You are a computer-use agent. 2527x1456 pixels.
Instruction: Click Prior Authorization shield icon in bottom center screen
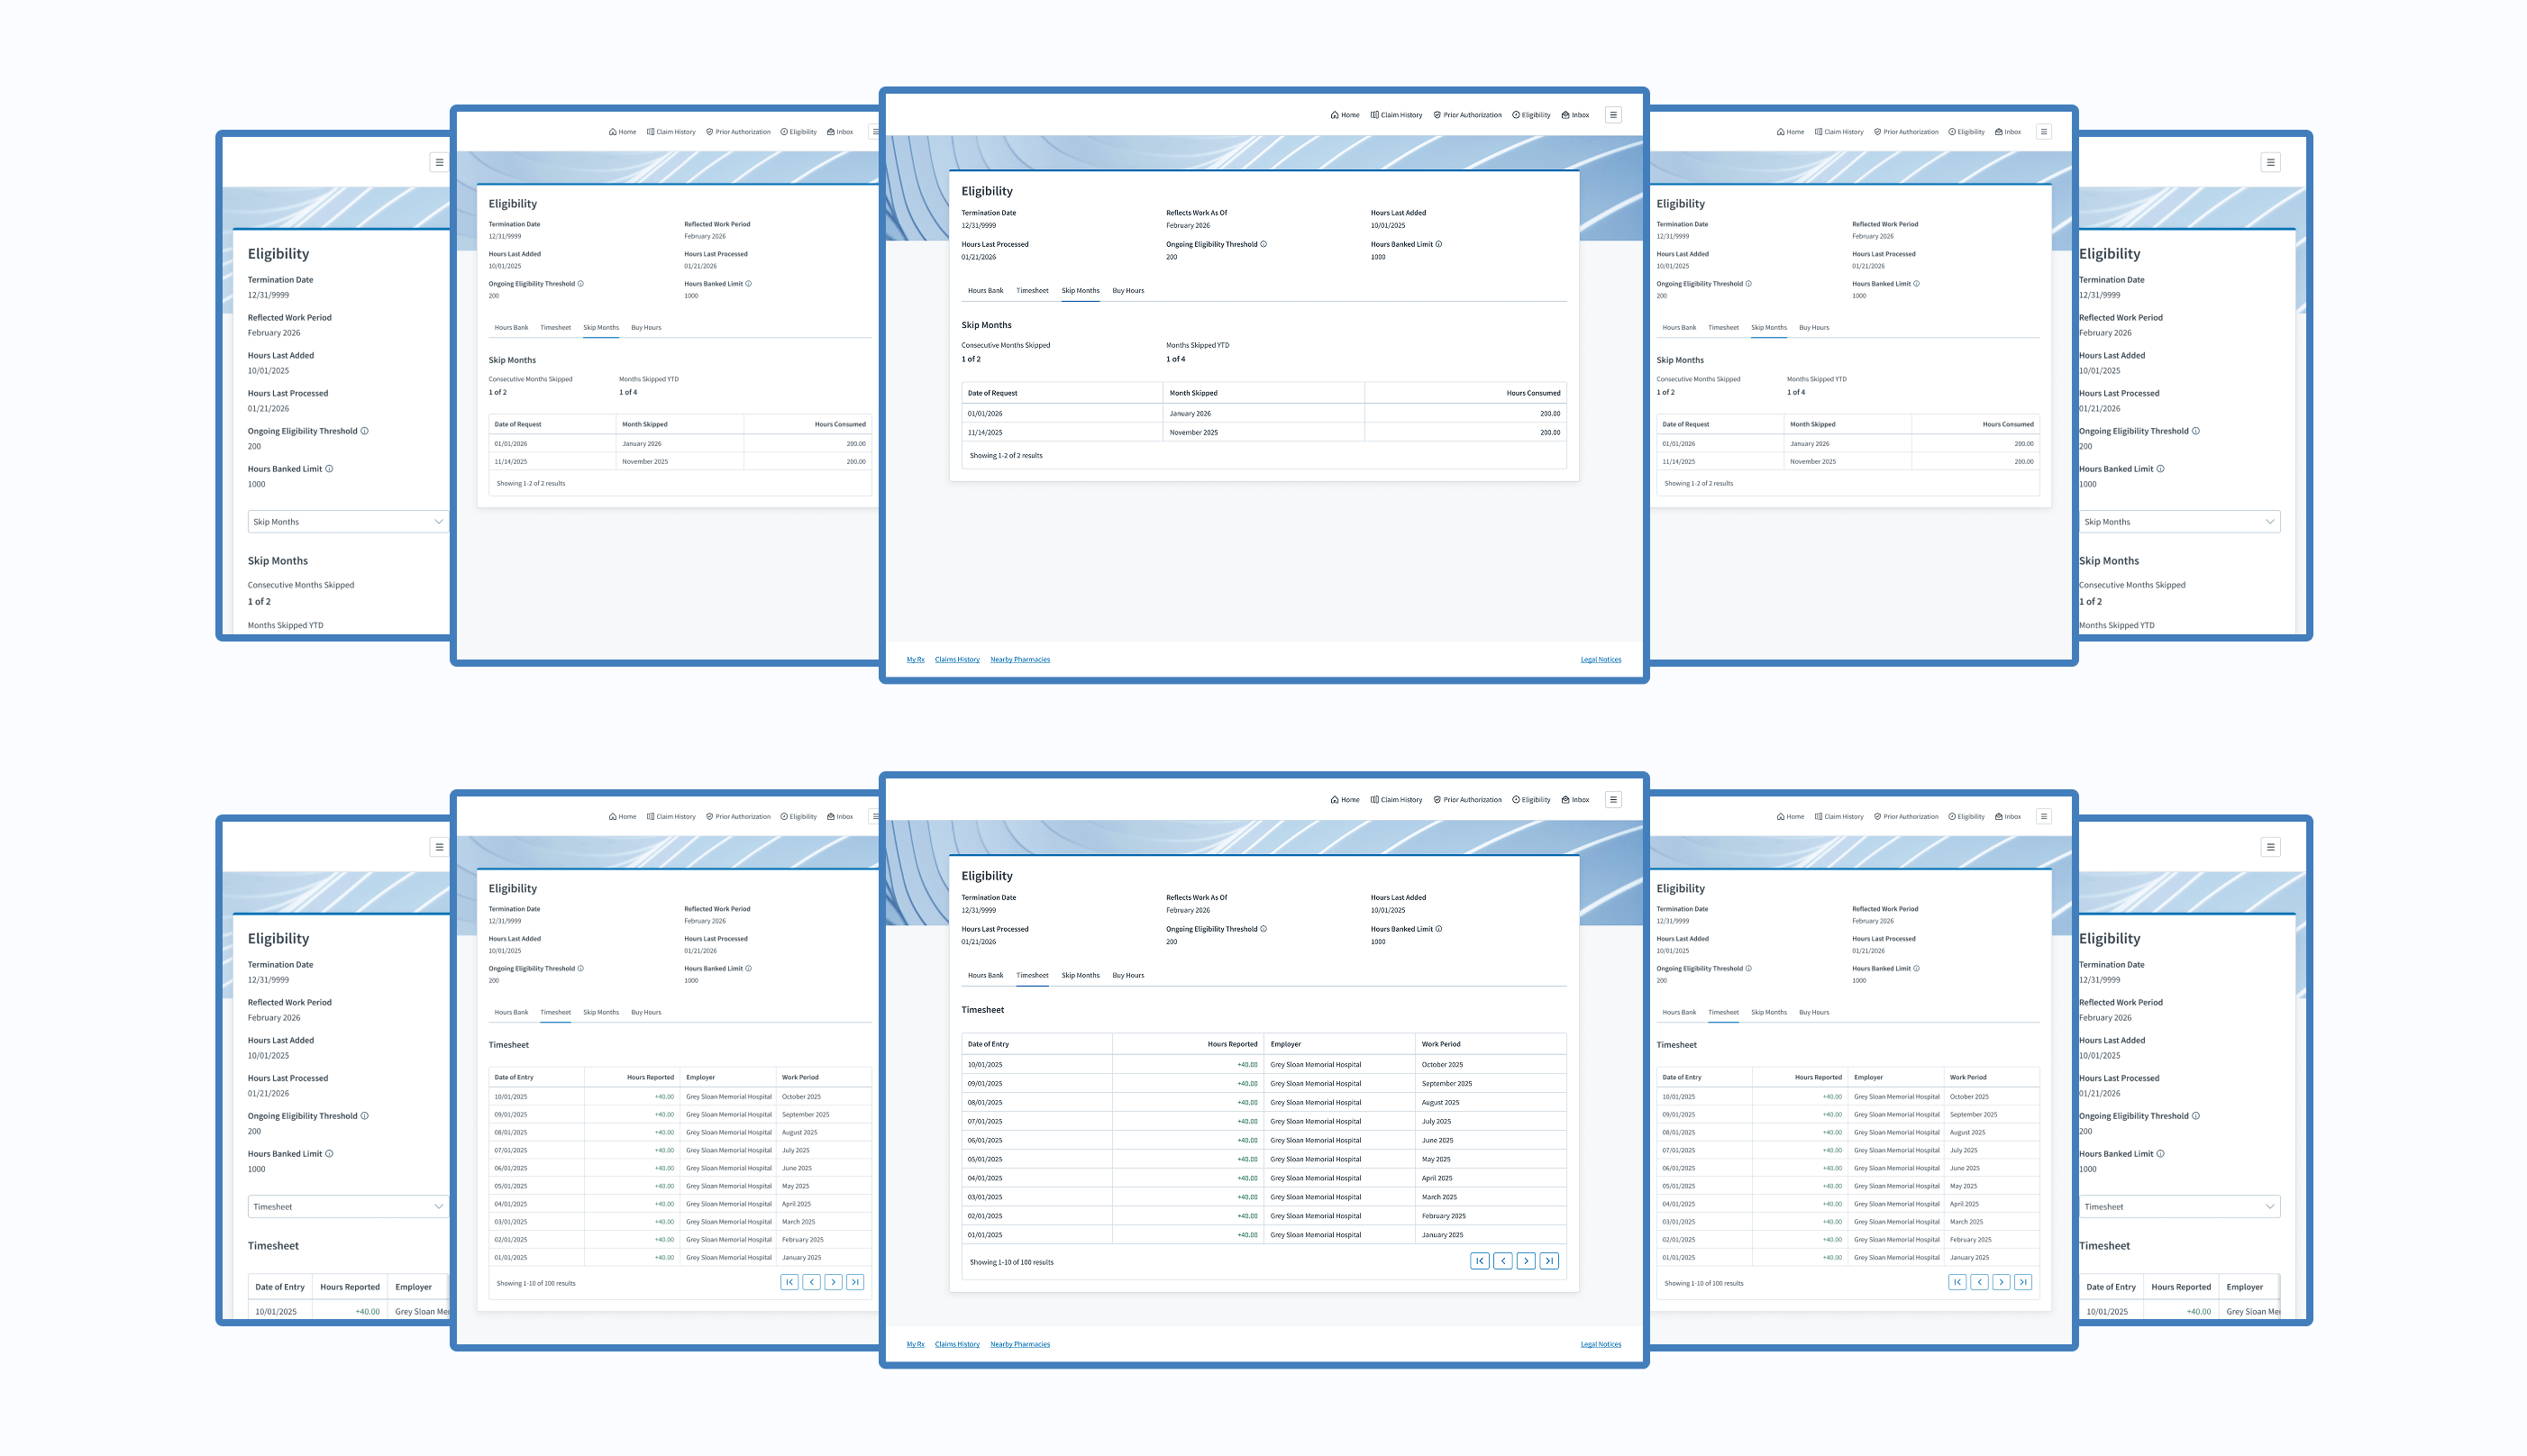coord(1437,800)
